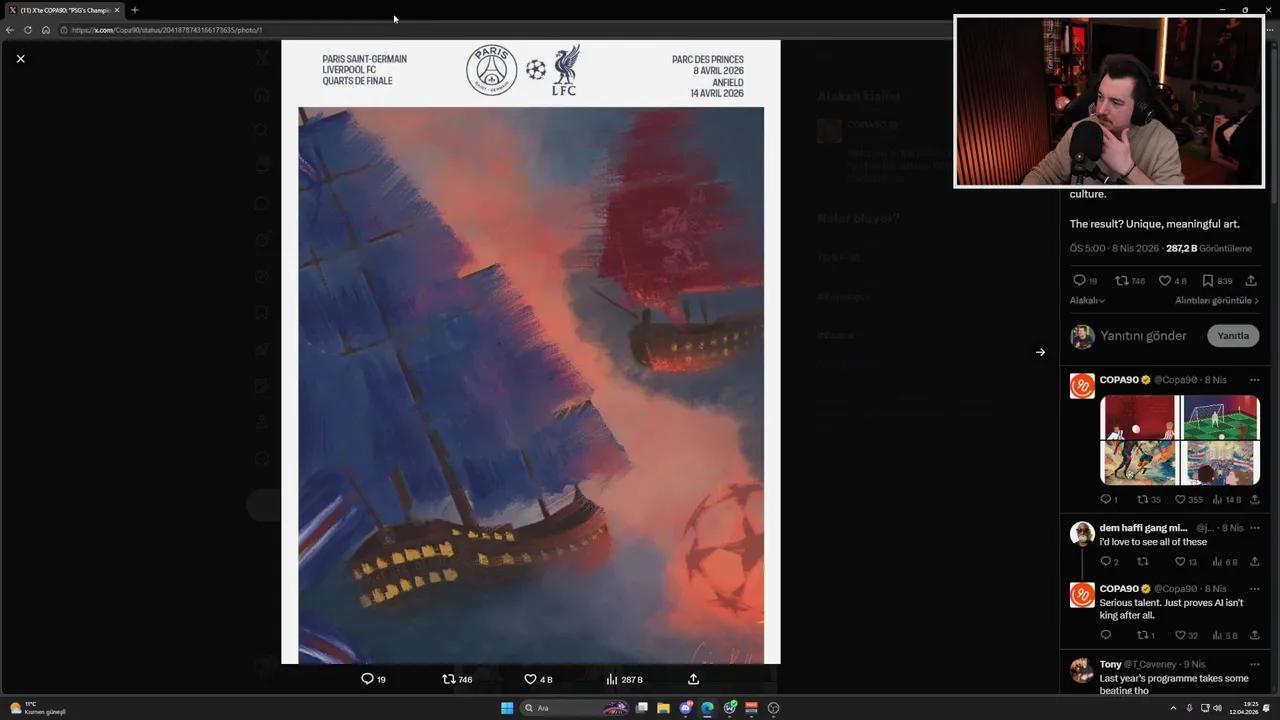The height and width of the screenshot is (720, 1280).
Task: Open a new browser tab with the plus button
Action: coord(135,10)
